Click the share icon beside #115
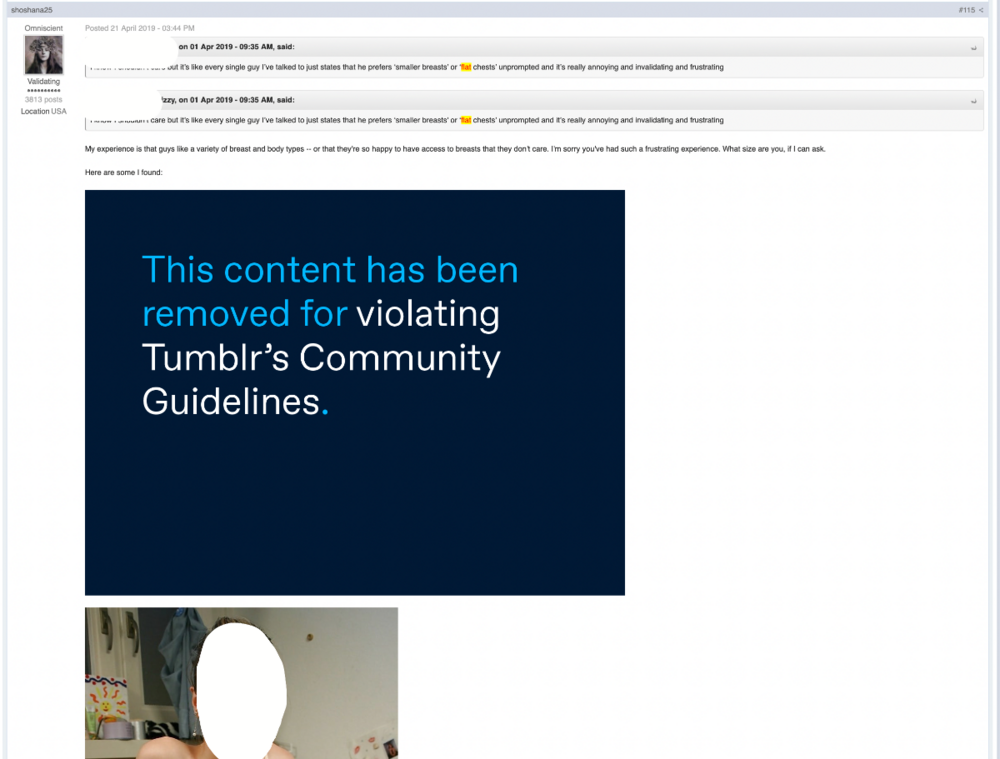The height and width of the screenshot is (759, 1000). [x=981, y=10]
